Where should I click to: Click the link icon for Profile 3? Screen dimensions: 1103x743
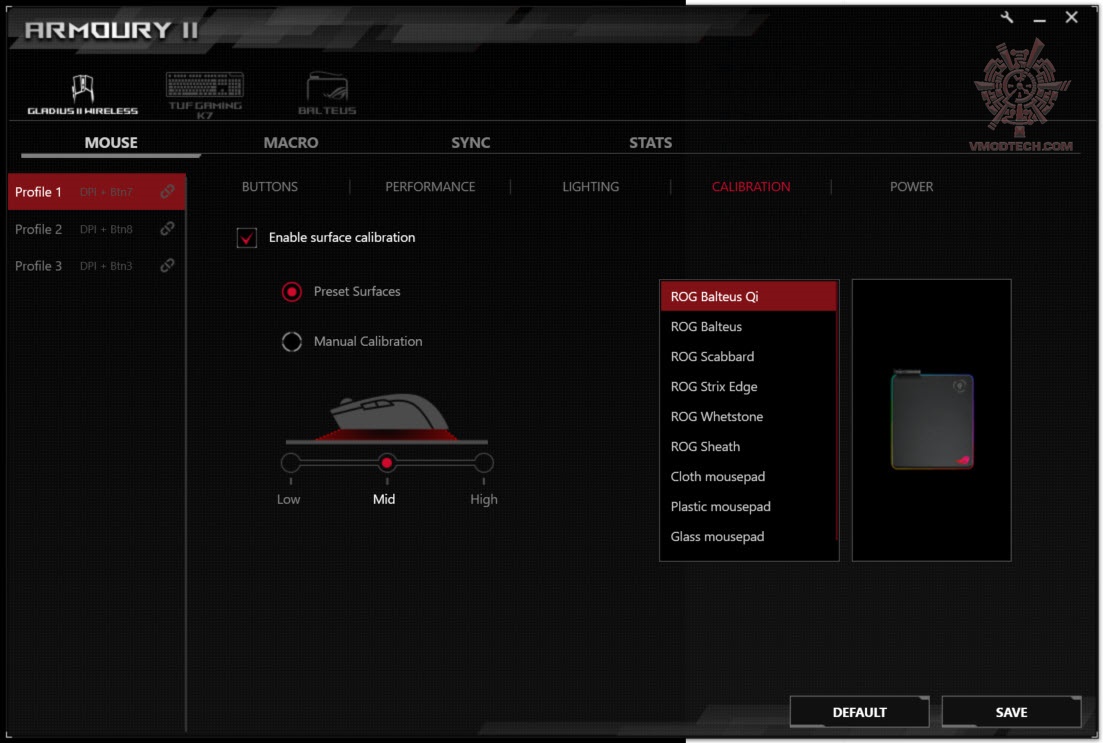[x=167, y=265]
